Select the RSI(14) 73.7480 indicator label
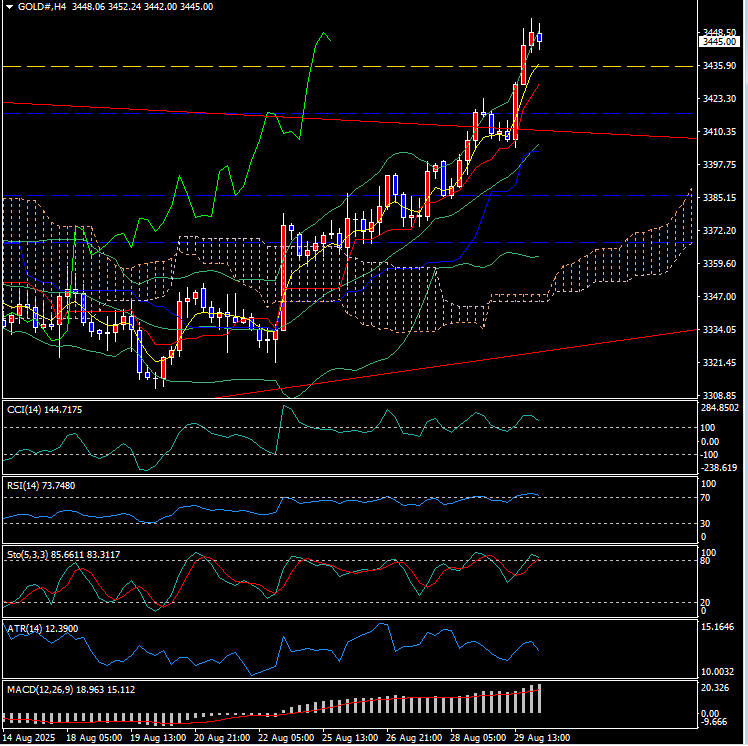This screenshot has width=748, height=746. point(41,486)
